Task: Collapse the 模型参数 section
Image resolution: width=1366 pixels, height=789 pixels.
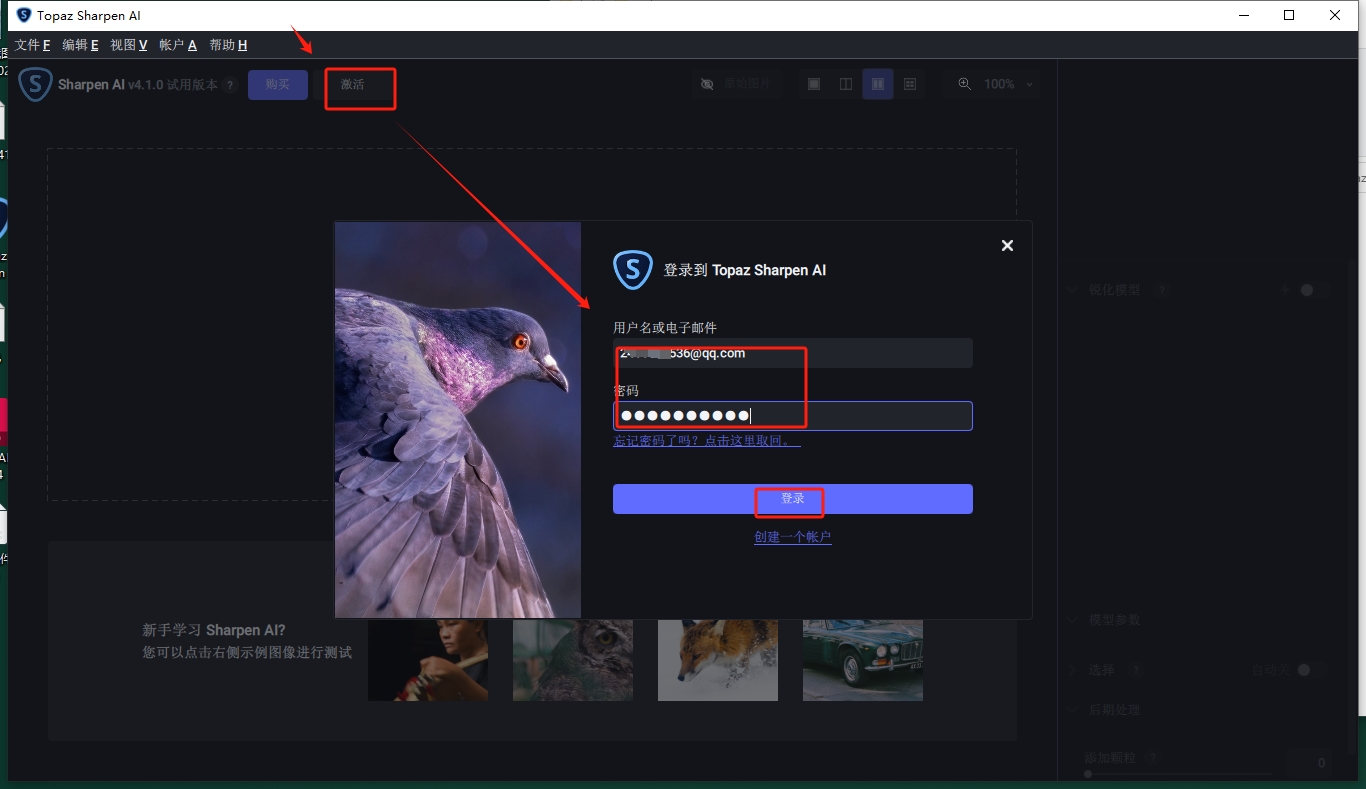Action: click(1073, 620)
